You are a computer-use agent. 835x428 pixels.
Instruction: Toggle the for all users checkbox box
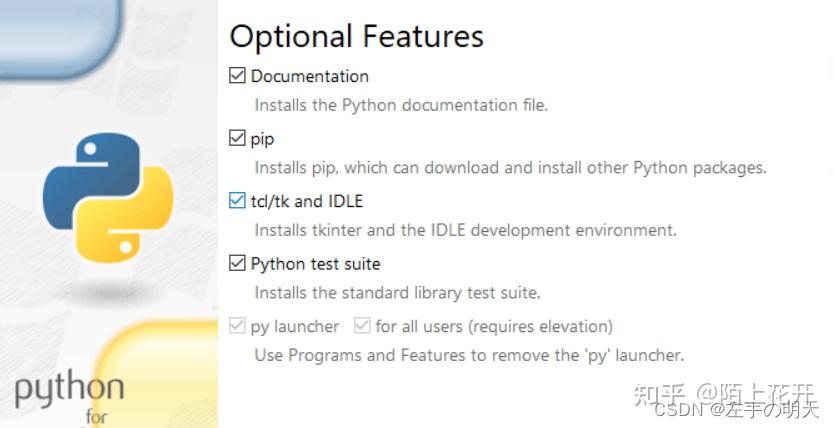click(x=362, y=326)
